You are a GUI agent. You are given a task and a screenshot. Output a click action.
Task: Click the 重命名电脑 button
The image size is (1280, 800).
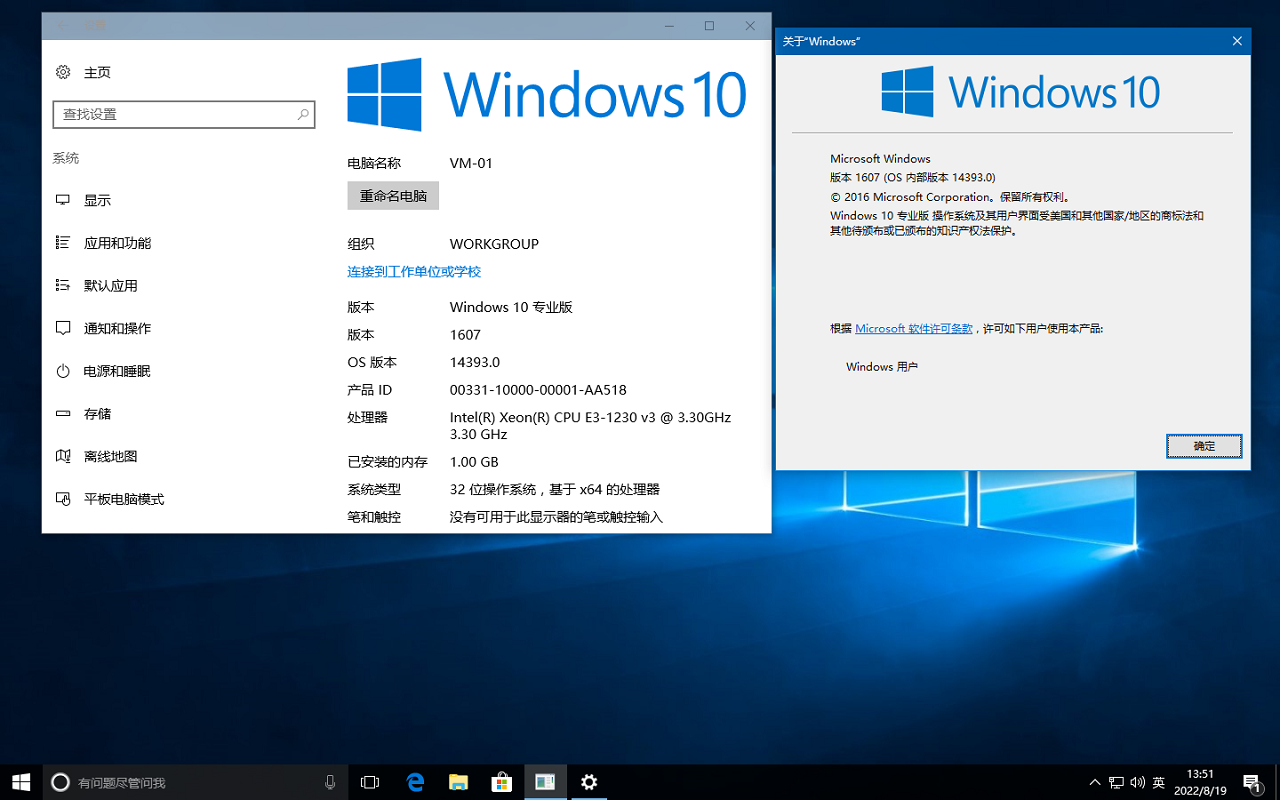pyautogui.click(x=393, y=195)
